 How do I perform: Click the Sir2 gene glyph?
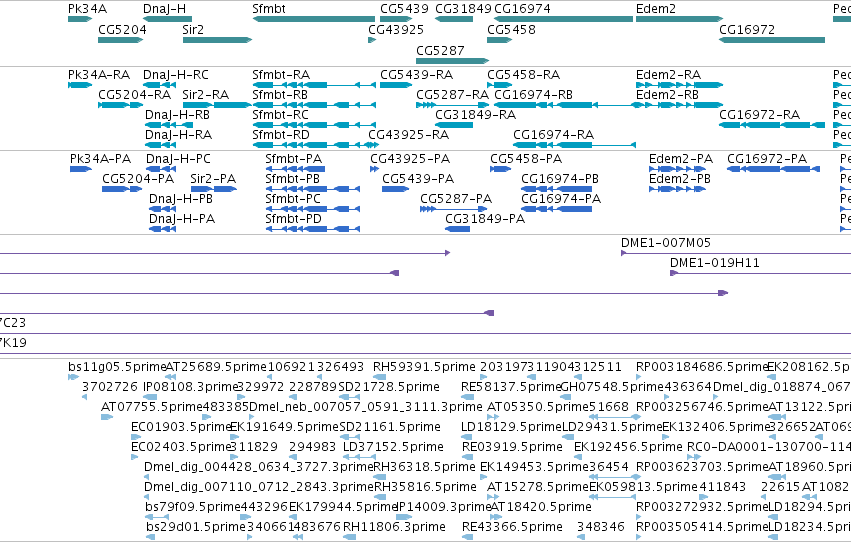217,40
